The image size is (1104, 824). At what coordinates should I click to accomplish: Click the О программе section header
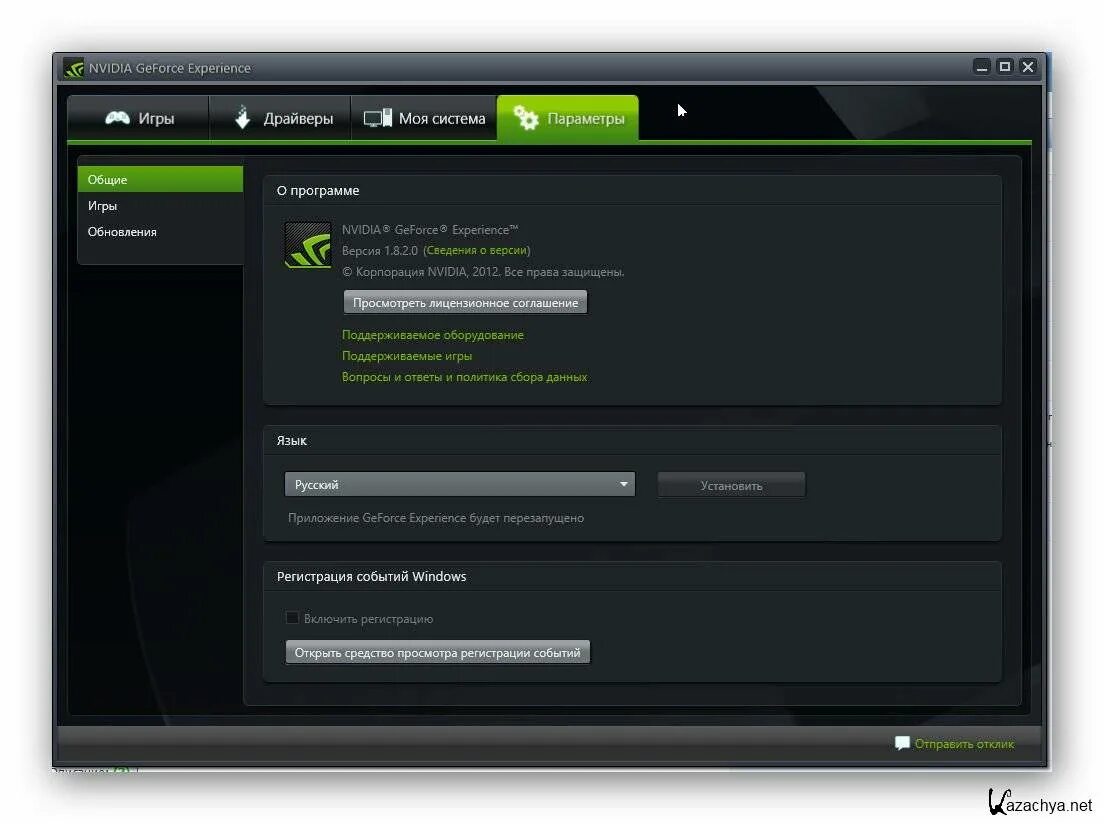pos(318,190)
